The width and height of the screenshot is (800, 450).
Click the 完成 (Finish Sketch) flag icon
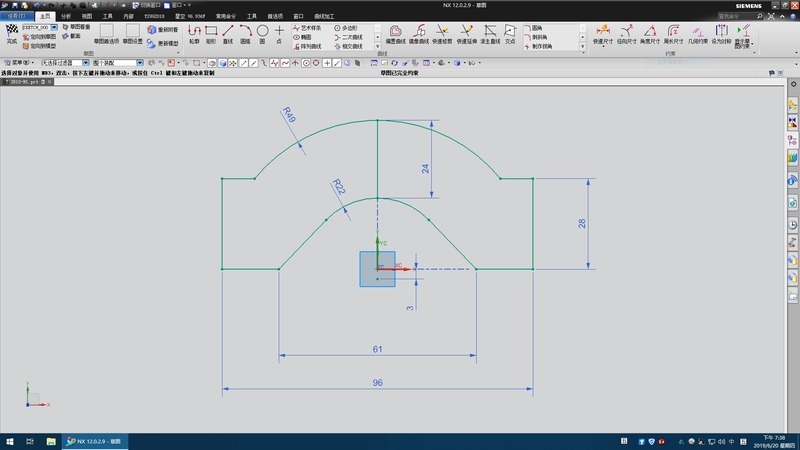(x=12, y=31)
